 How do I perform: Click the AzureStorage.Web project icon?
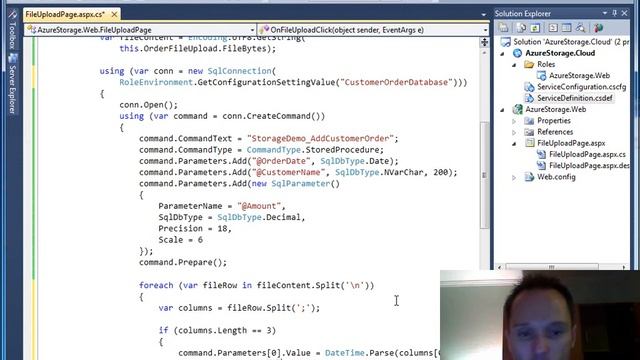pyautogui.click(x=518, y=109)
